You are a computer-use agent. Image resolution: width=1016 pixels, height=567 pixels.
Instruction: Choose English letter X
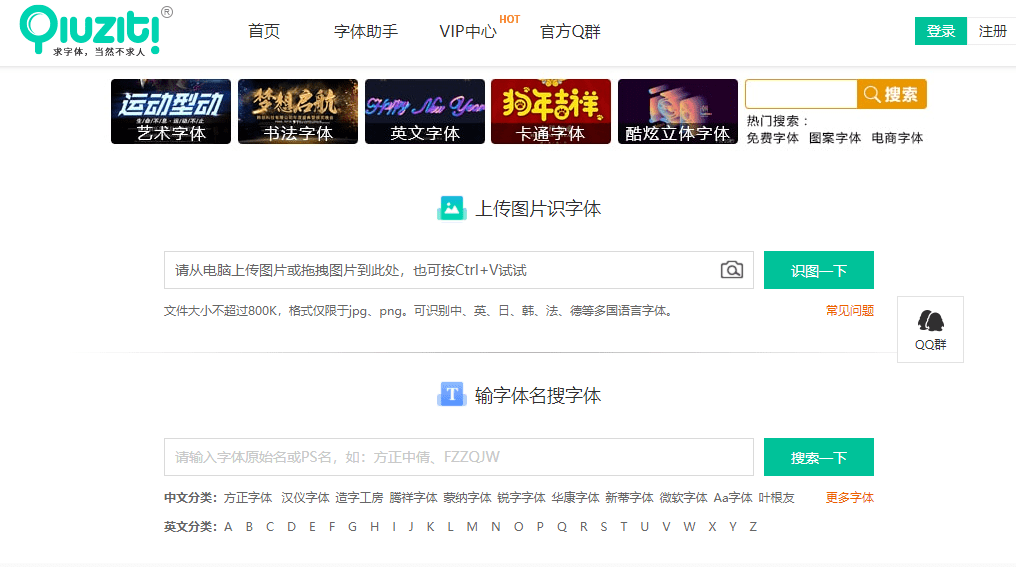712,527
